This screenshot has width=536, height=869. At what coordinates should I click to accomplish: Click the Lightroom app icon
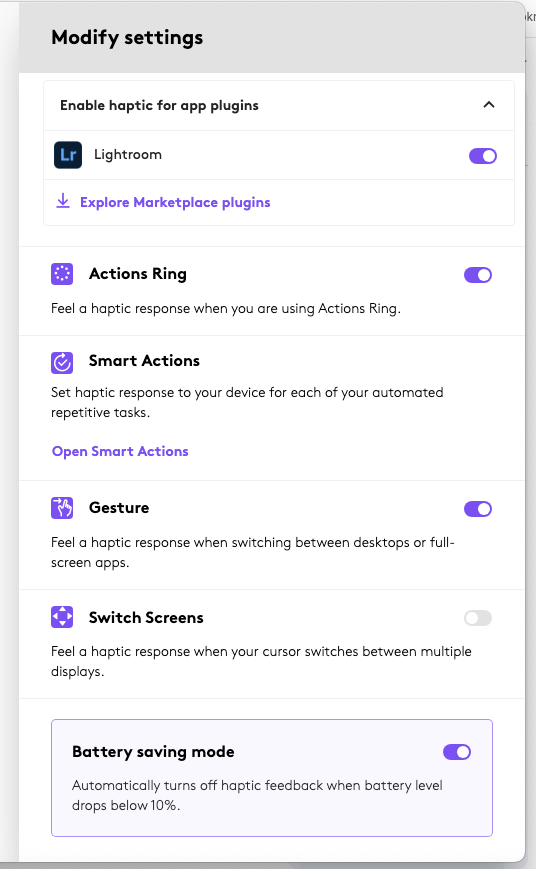(x=68, y=155)
